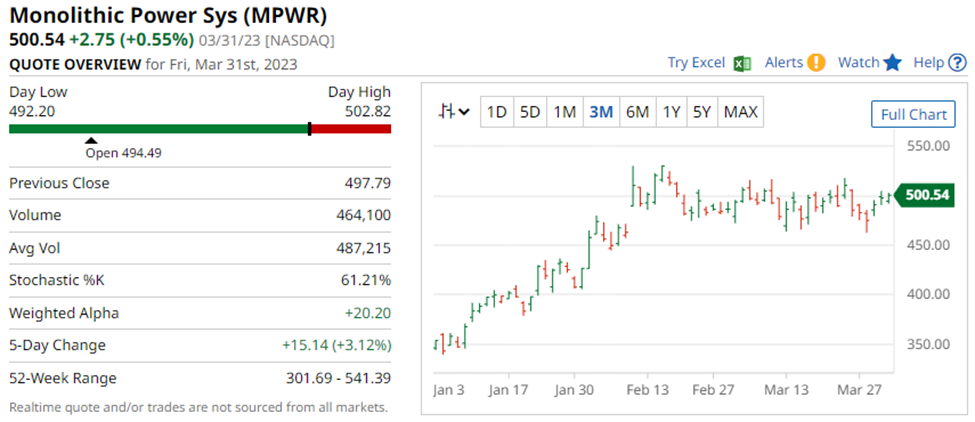Image resolution: width=975 pixels, height=422 pixels.
Task: Click the 450.00 price axis label
Action: coord(928,245)
